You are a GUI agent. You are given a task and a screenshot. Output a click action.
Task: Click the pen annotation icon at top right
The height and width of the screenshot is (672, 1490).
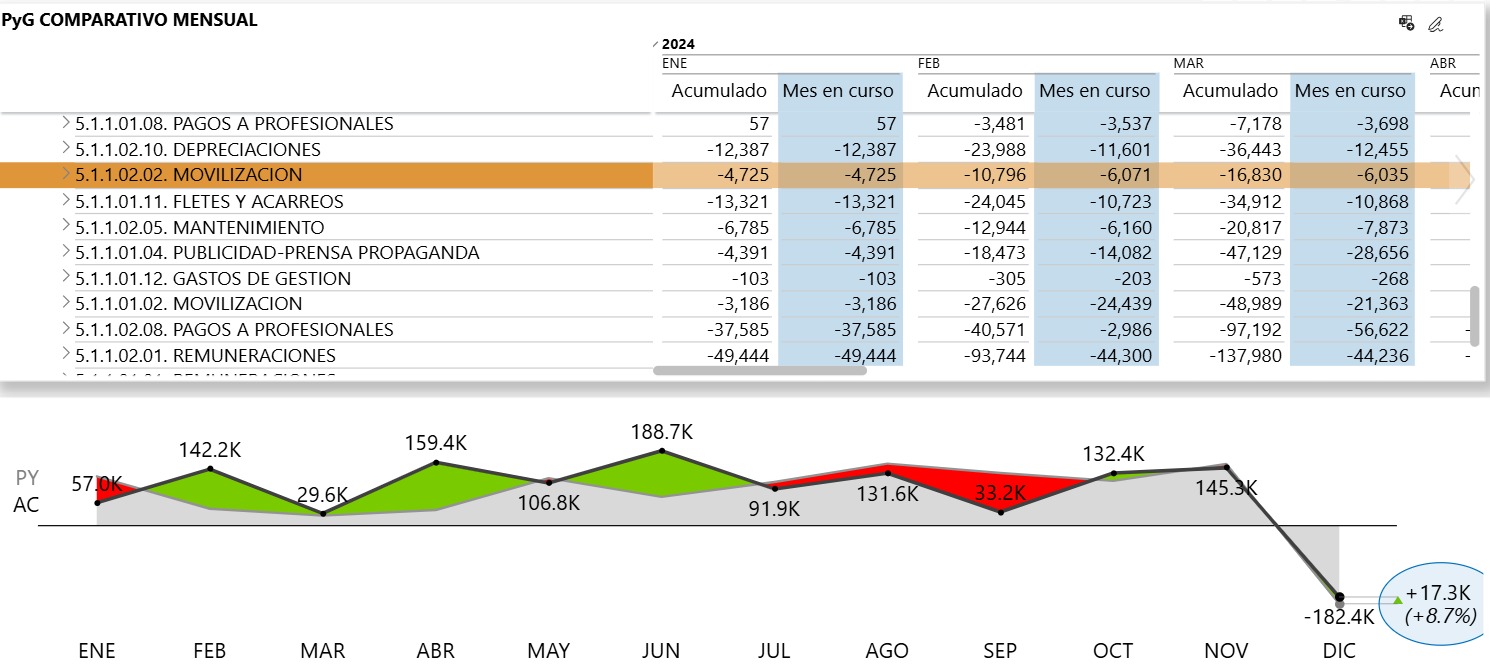click(1436, 23)
